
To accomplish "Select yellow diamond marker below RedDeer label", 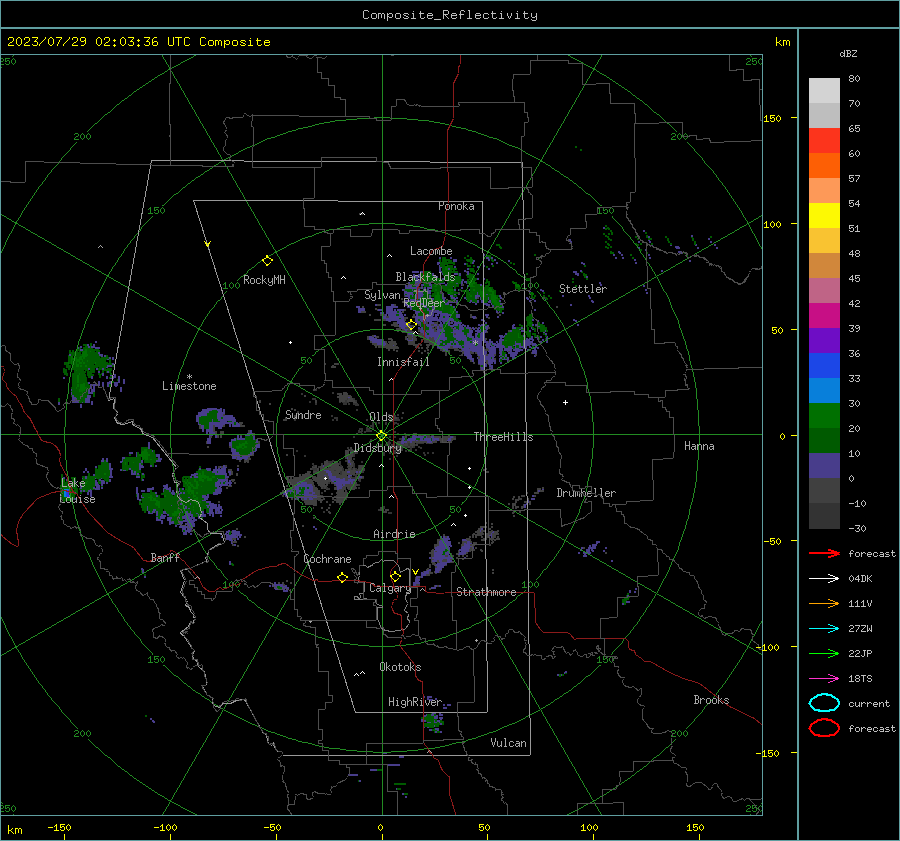I will 411,325.
